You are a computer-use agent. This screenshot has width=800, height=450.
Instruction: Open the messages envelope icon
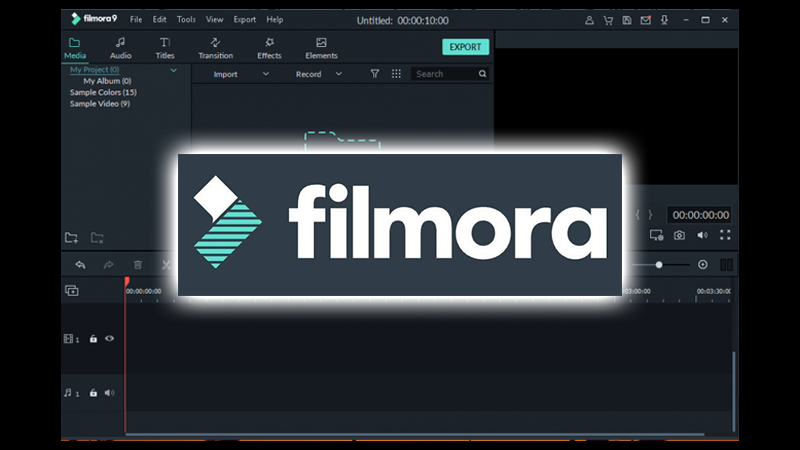click(645, 20)
